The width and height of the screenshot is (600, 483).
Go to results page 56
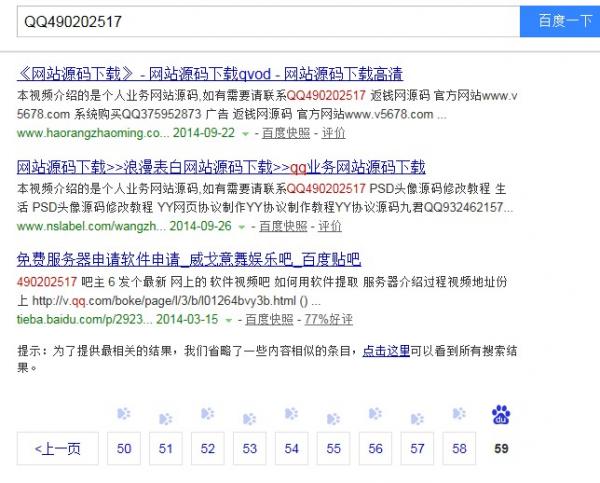tap(375, 448)
